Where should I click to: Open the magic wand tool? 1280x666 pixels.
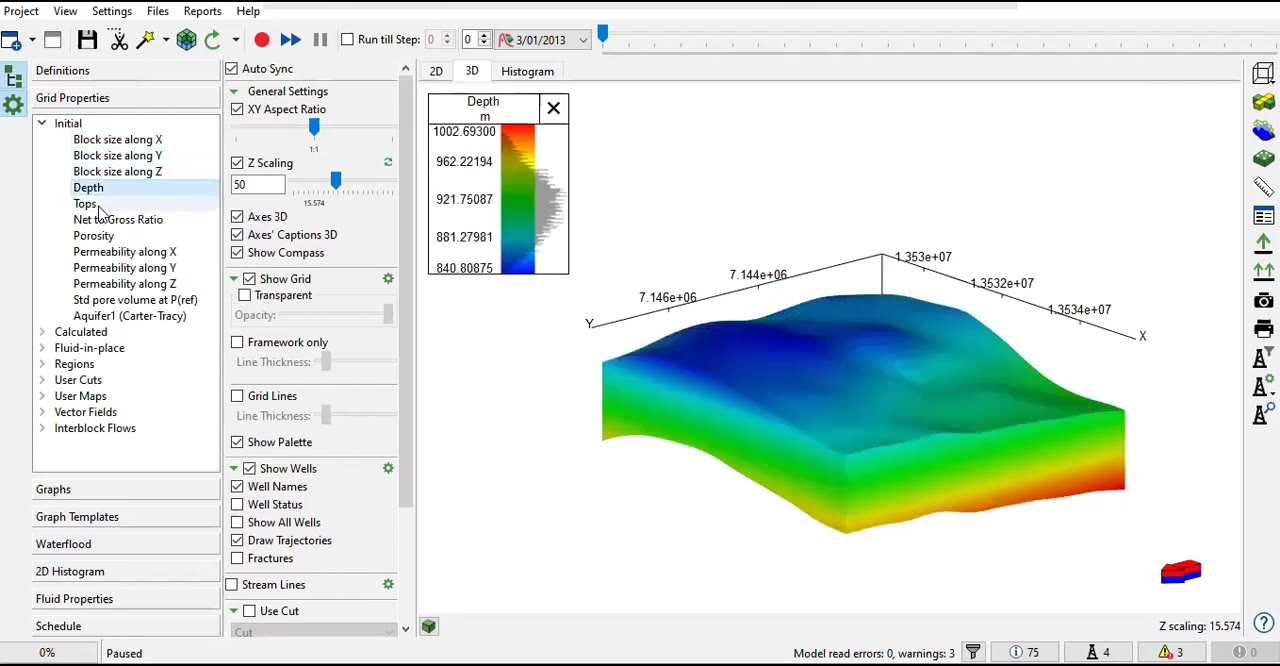146,40
